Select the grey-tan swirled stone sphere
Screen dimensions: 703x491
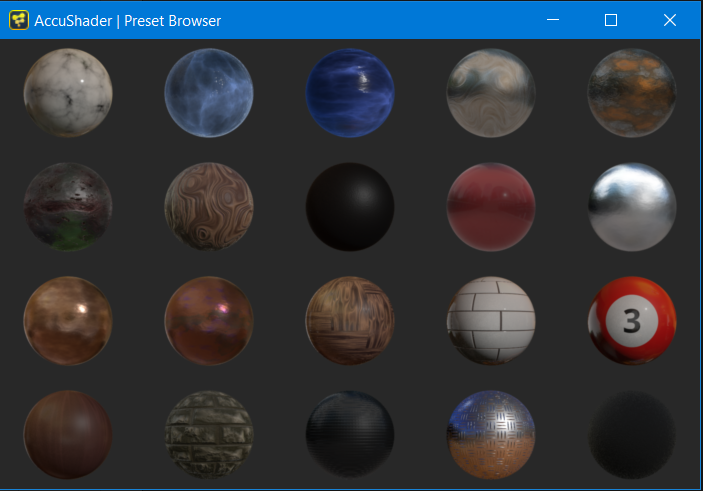click(491, 93)
